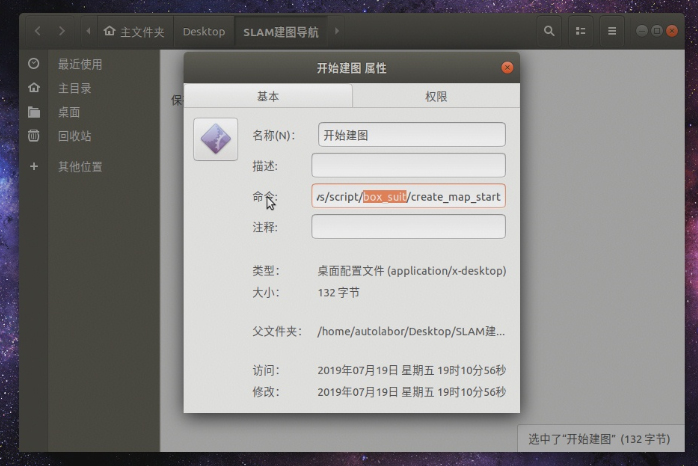Click the launcher icon in properties dialog

(215, 139)
